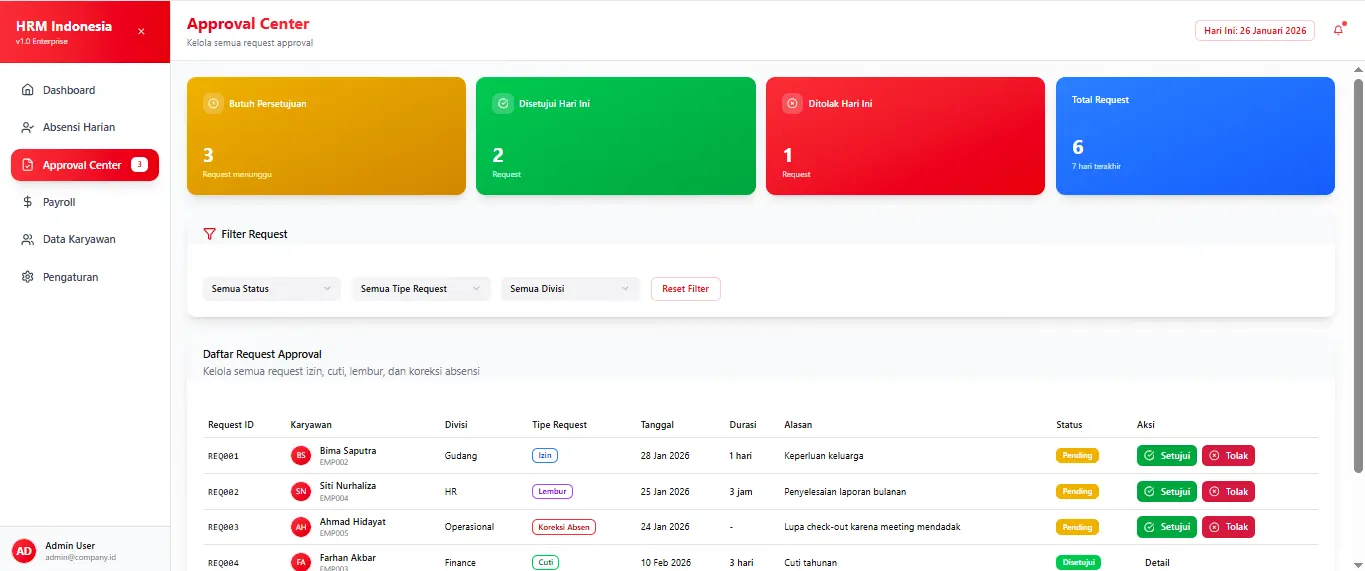Image resolution: width=1365 pixels, height=571 pixels.
Task: Click the AD avatar for Admin User
Action: pyautogui.click(x=23, y=551)
